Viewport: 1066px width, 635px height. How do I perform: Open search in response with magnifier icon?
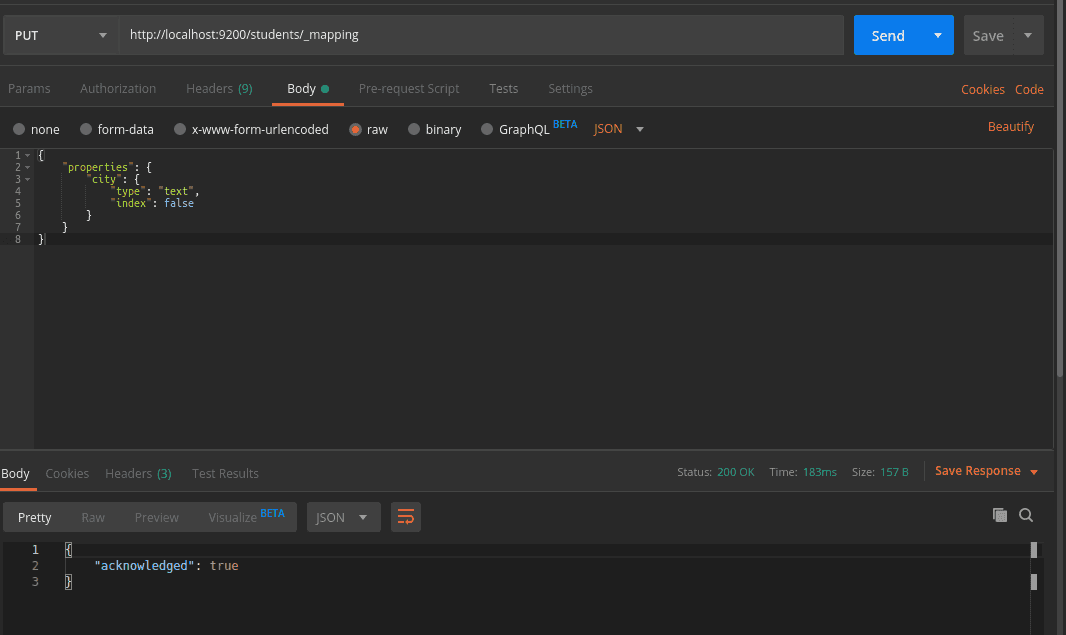(1026, 515)
